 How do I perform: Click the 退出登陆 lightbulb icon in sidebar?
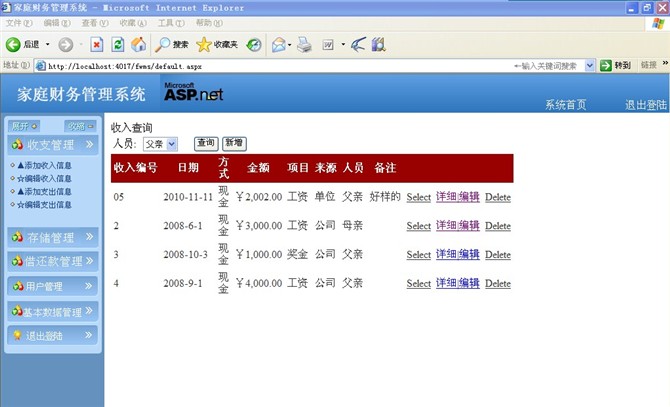[17, 335]
